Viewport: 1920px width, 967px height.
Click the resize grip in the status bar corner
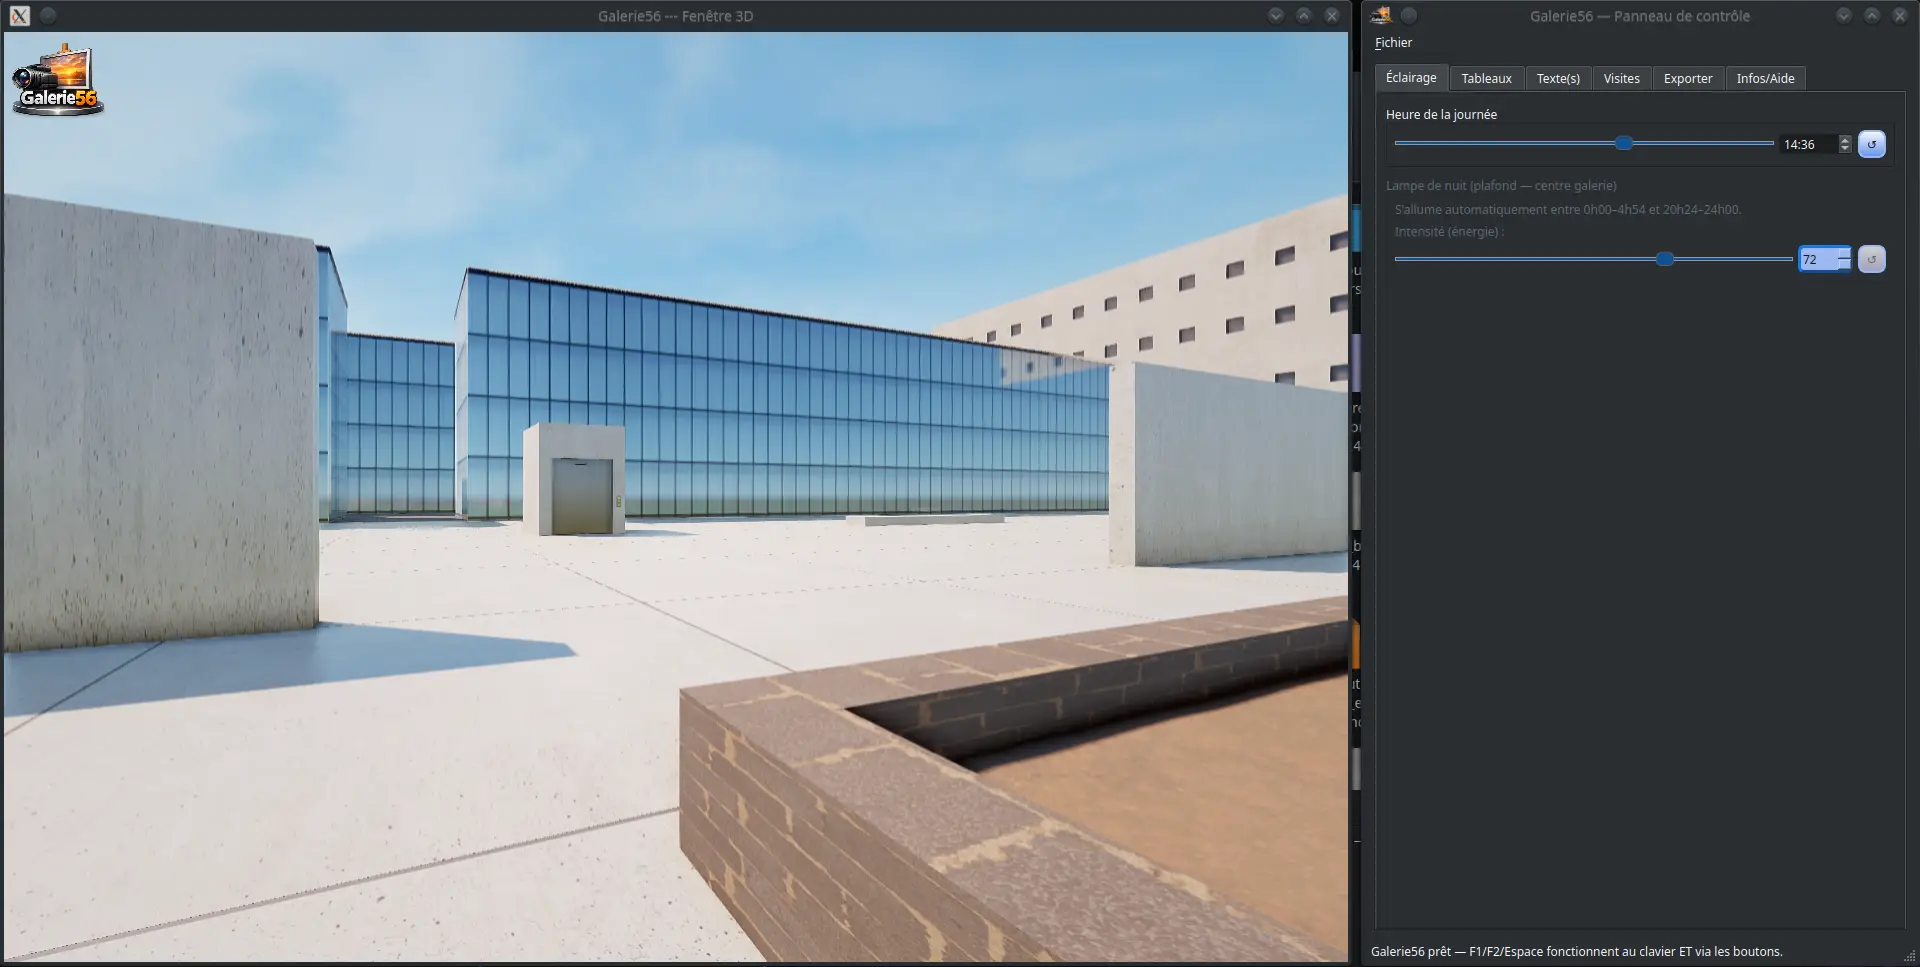(1910, 957)
